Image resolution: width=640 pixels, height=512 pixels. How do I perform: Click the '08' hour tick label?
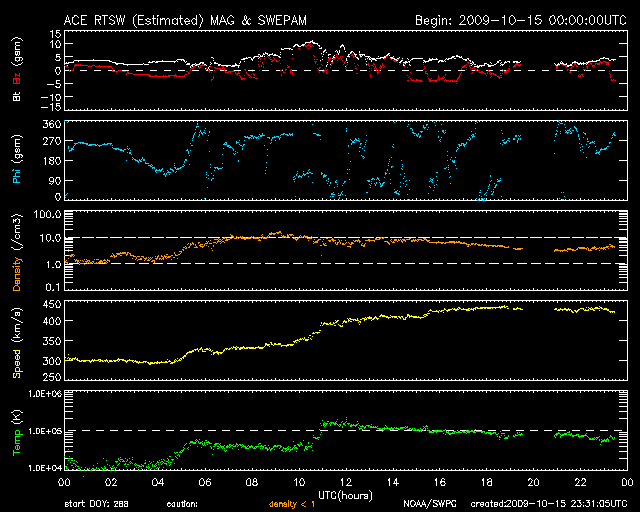pos(252,482)
